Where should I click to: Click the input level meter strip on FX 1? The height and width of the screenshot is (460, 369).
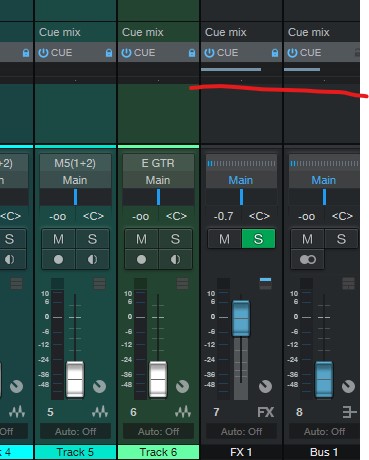[x=241, y=163]
